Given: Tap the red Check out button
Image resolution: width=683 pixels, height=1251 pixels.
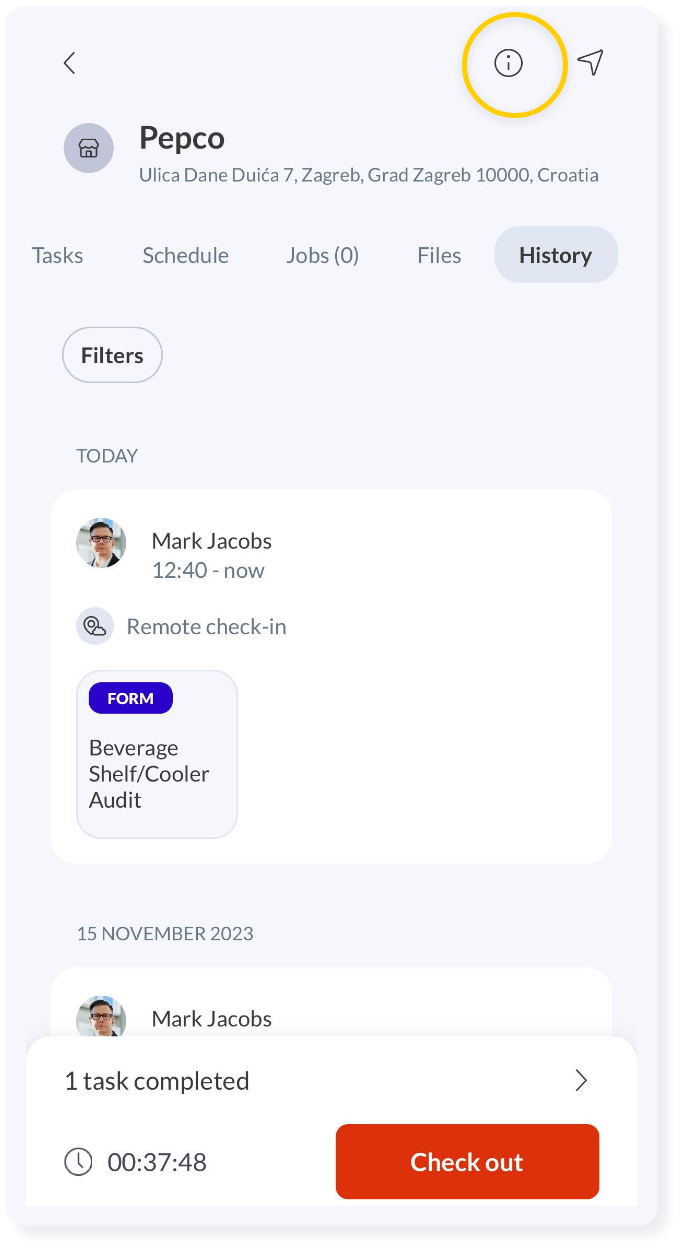Looking at the screenshot, I should tap(467, 1161).
